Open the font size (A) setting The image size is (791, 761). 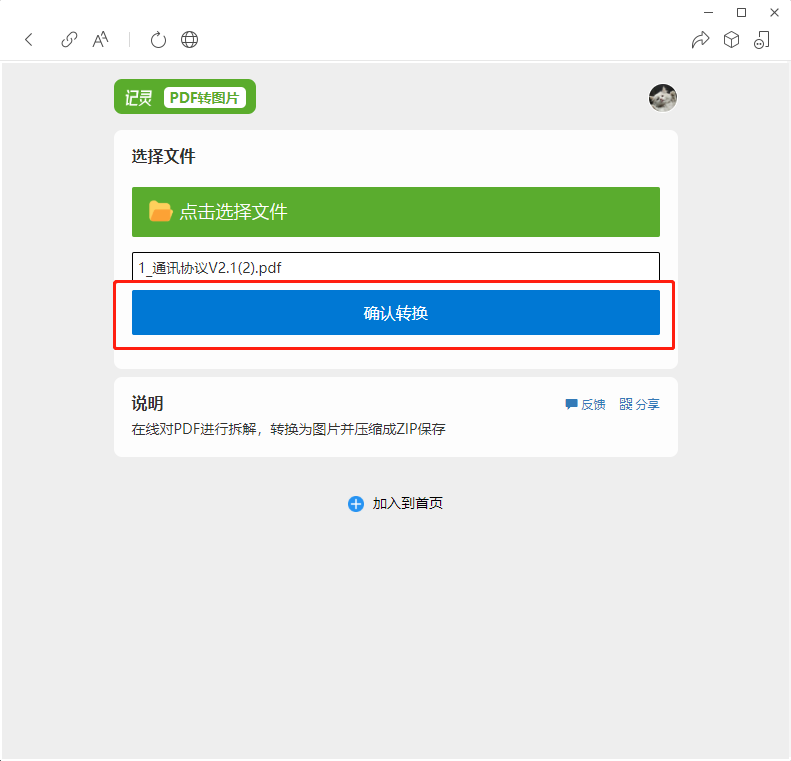click(x=100, y=39)
